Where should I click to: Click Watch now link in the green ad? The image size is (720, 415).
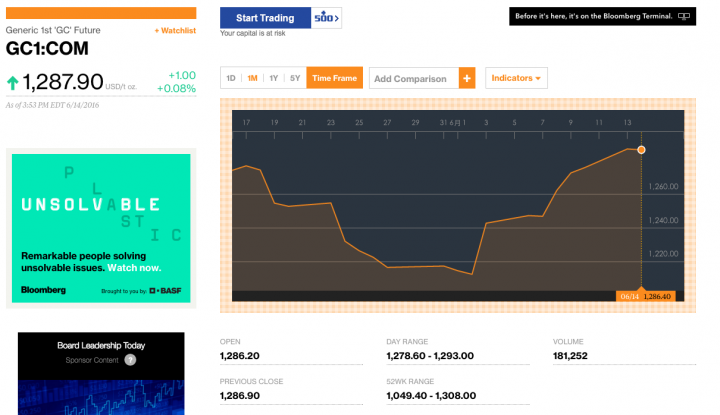point(134,268)
